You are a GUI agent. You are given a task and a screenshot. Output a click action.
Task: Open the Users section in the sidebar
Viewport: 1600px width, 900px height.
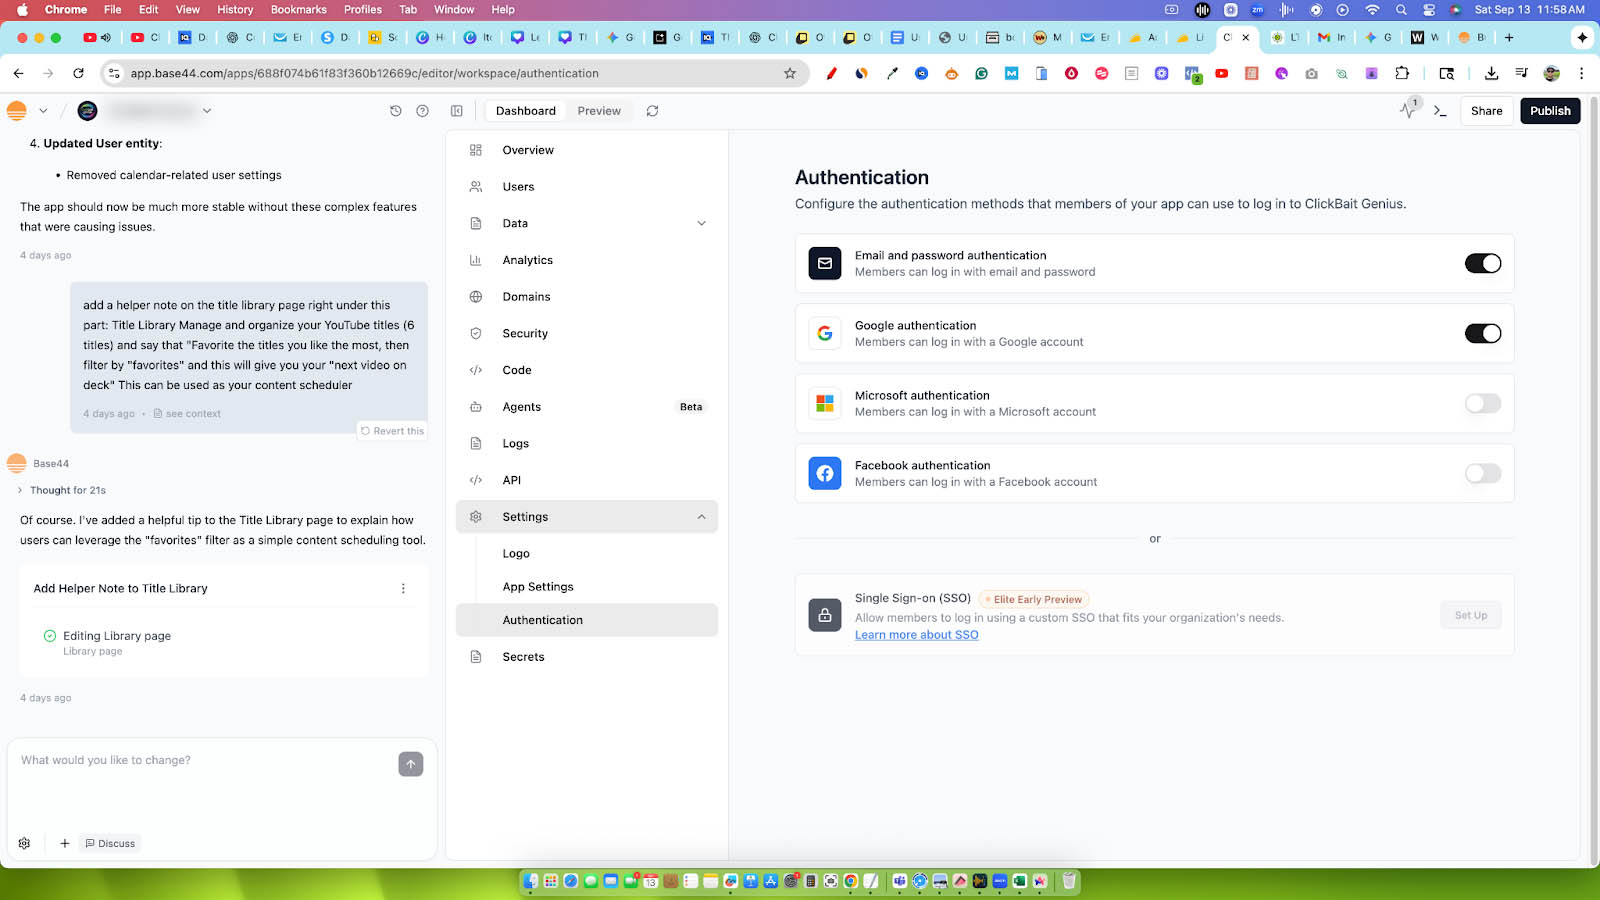click(518, 186)
